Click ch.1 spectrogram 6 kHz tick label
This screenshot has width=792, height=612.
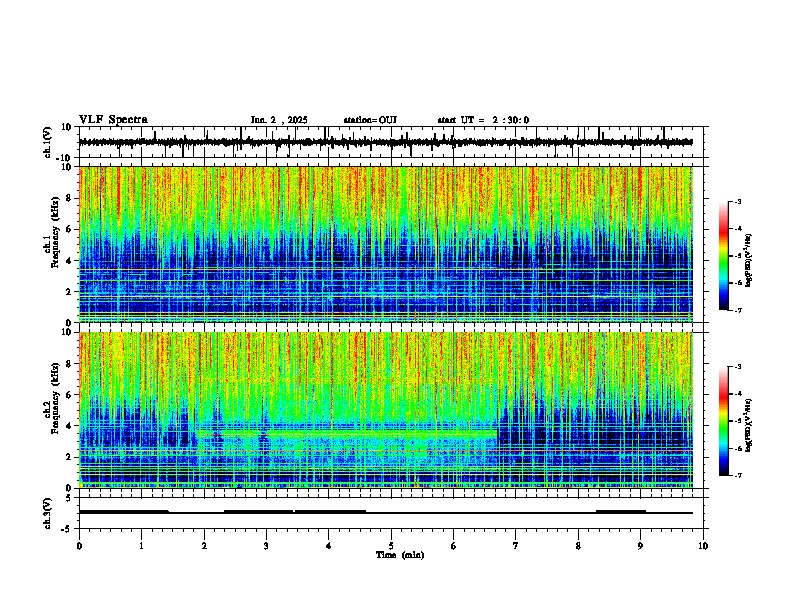pyautogui.click(x=70, y=229)
